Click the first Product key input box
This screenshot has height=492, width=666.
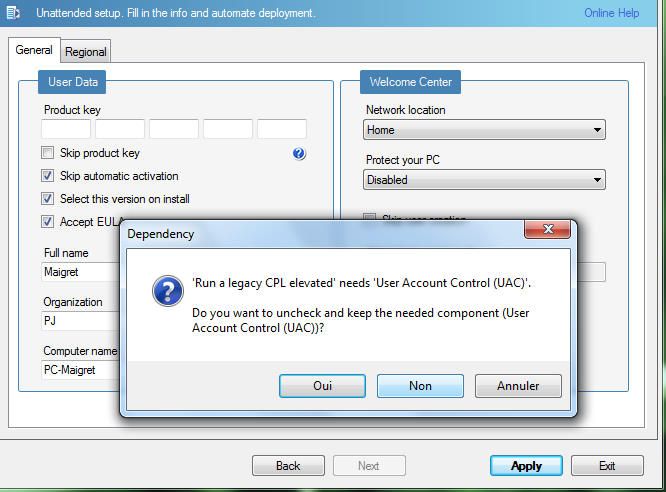(x=66, y=129)
